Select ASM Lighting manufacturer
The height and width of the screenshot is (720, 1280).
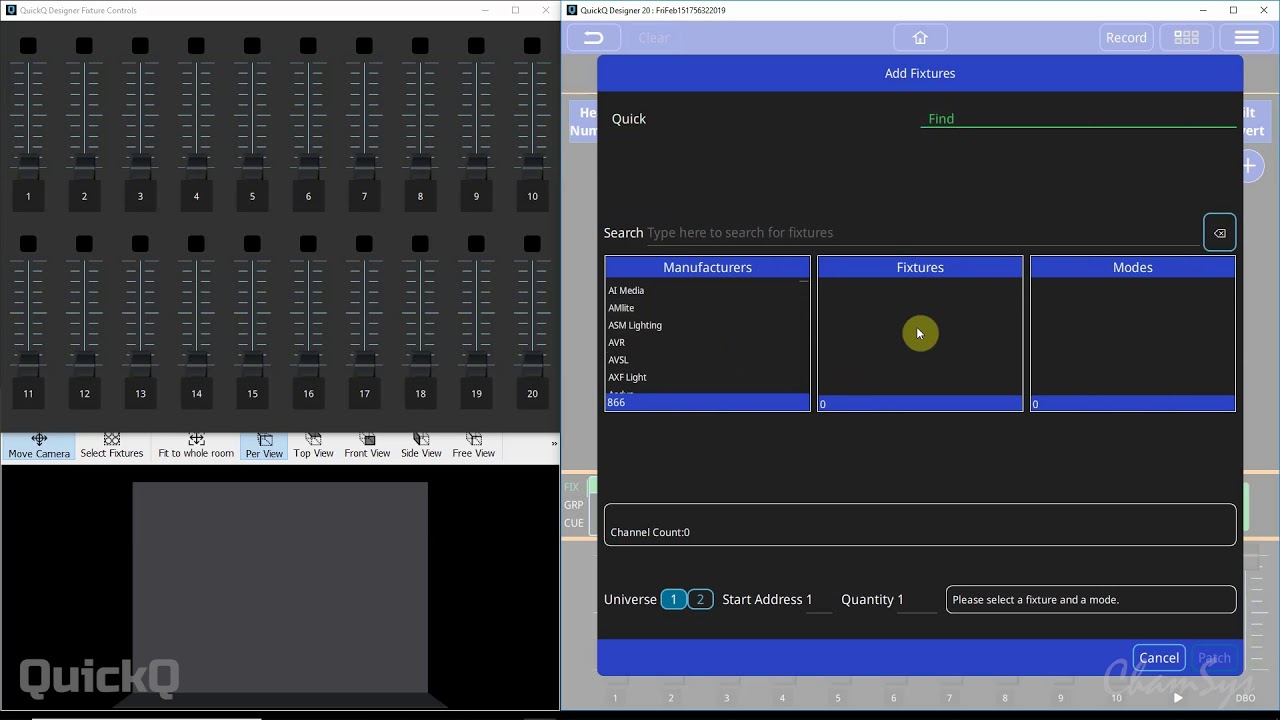(635, 325)
